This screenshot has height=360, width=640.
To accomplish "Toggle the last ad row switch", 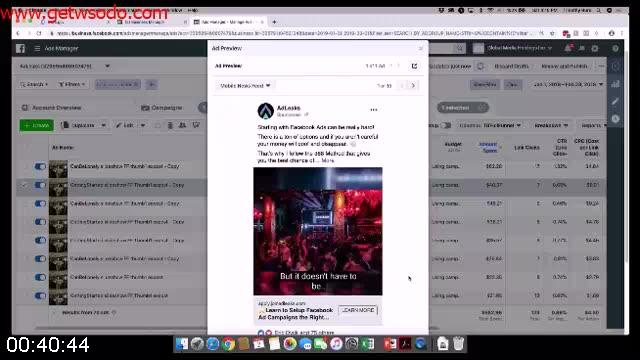I will [40, 296].
